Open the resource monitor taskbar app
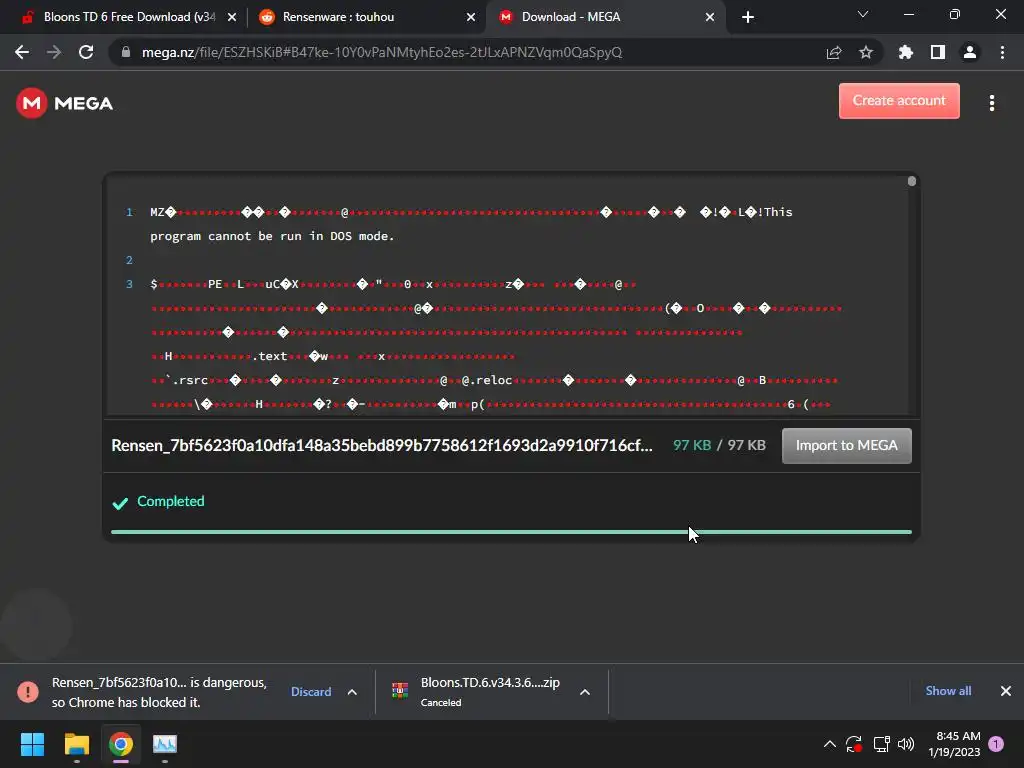1024x768 pixels. click(165, 744)
